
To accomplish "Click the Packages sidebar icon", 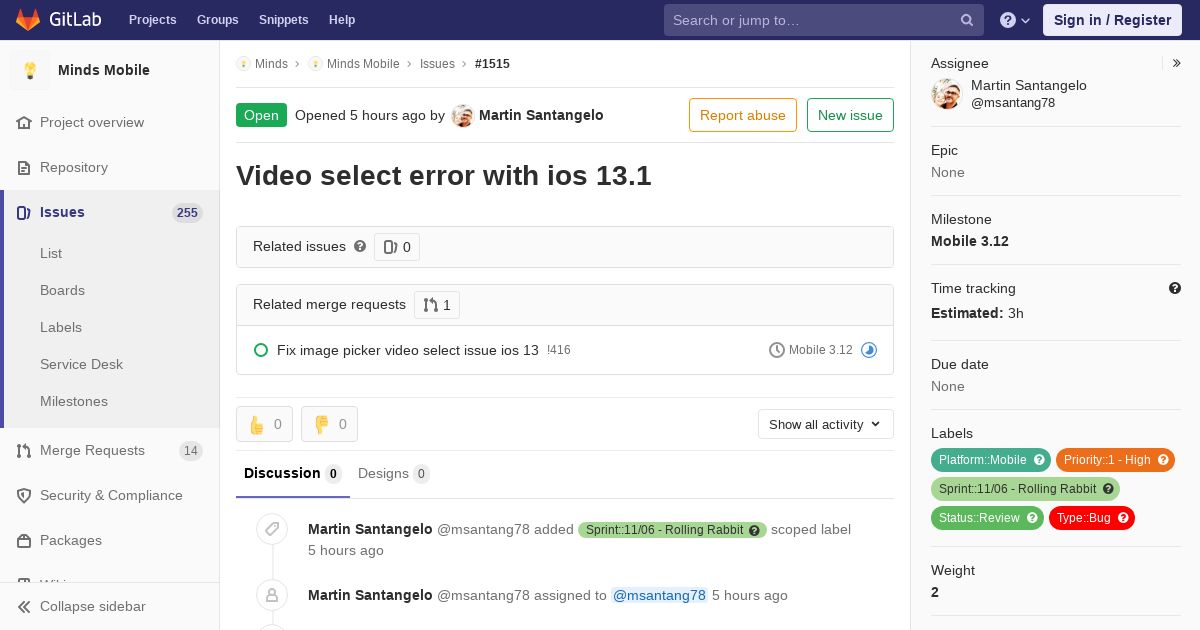I will [24, 540].
